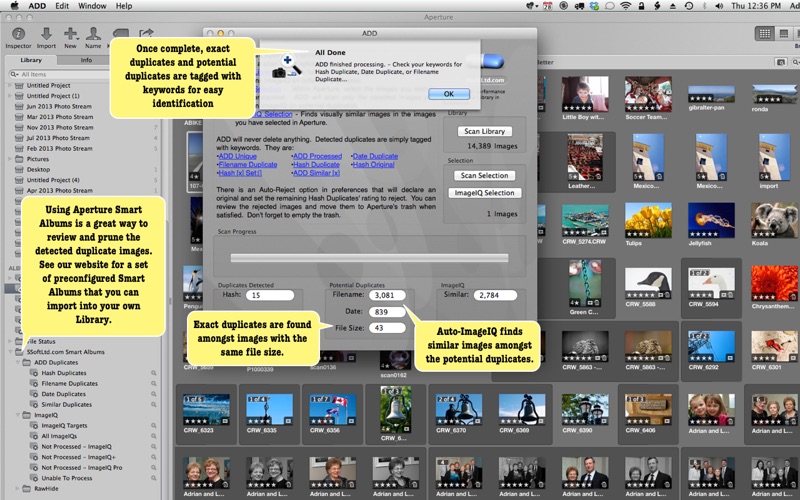Open search settings for ImageIQ Targets album
This screenshot has width=800, height=500.
[153, 426]
